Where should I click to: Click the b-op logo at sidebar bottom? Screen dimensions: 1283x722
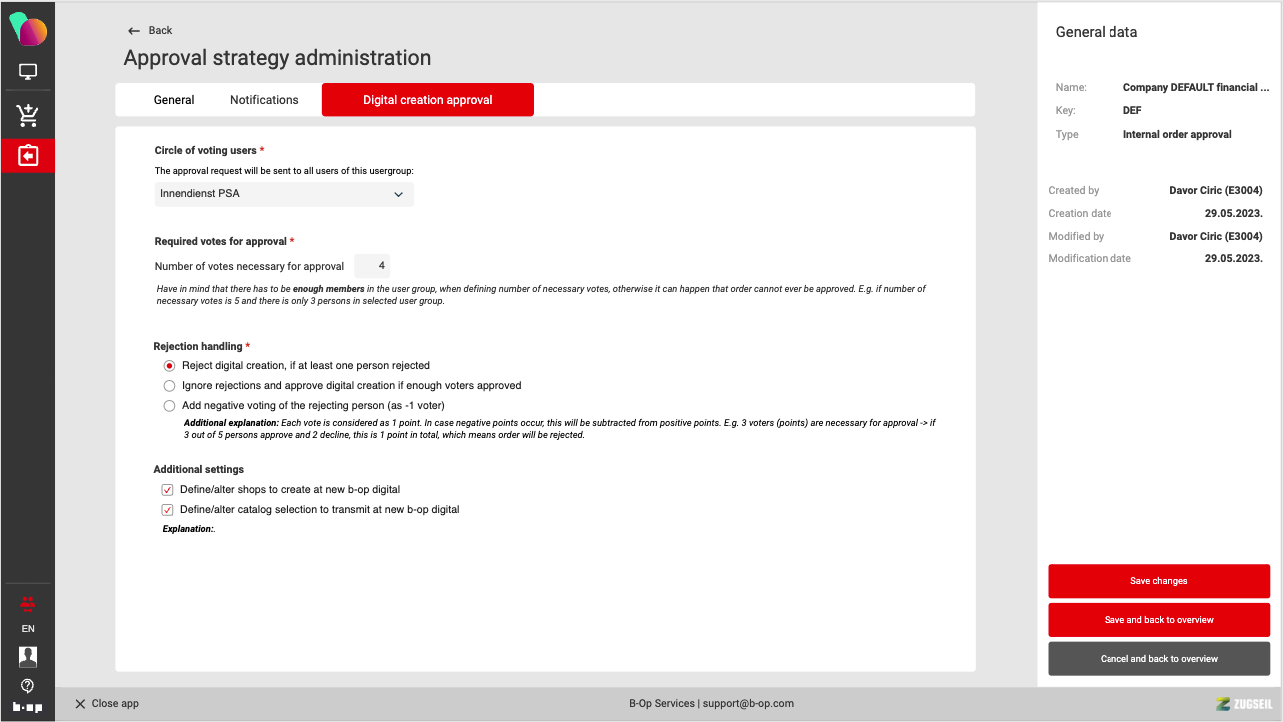point(28,706)
